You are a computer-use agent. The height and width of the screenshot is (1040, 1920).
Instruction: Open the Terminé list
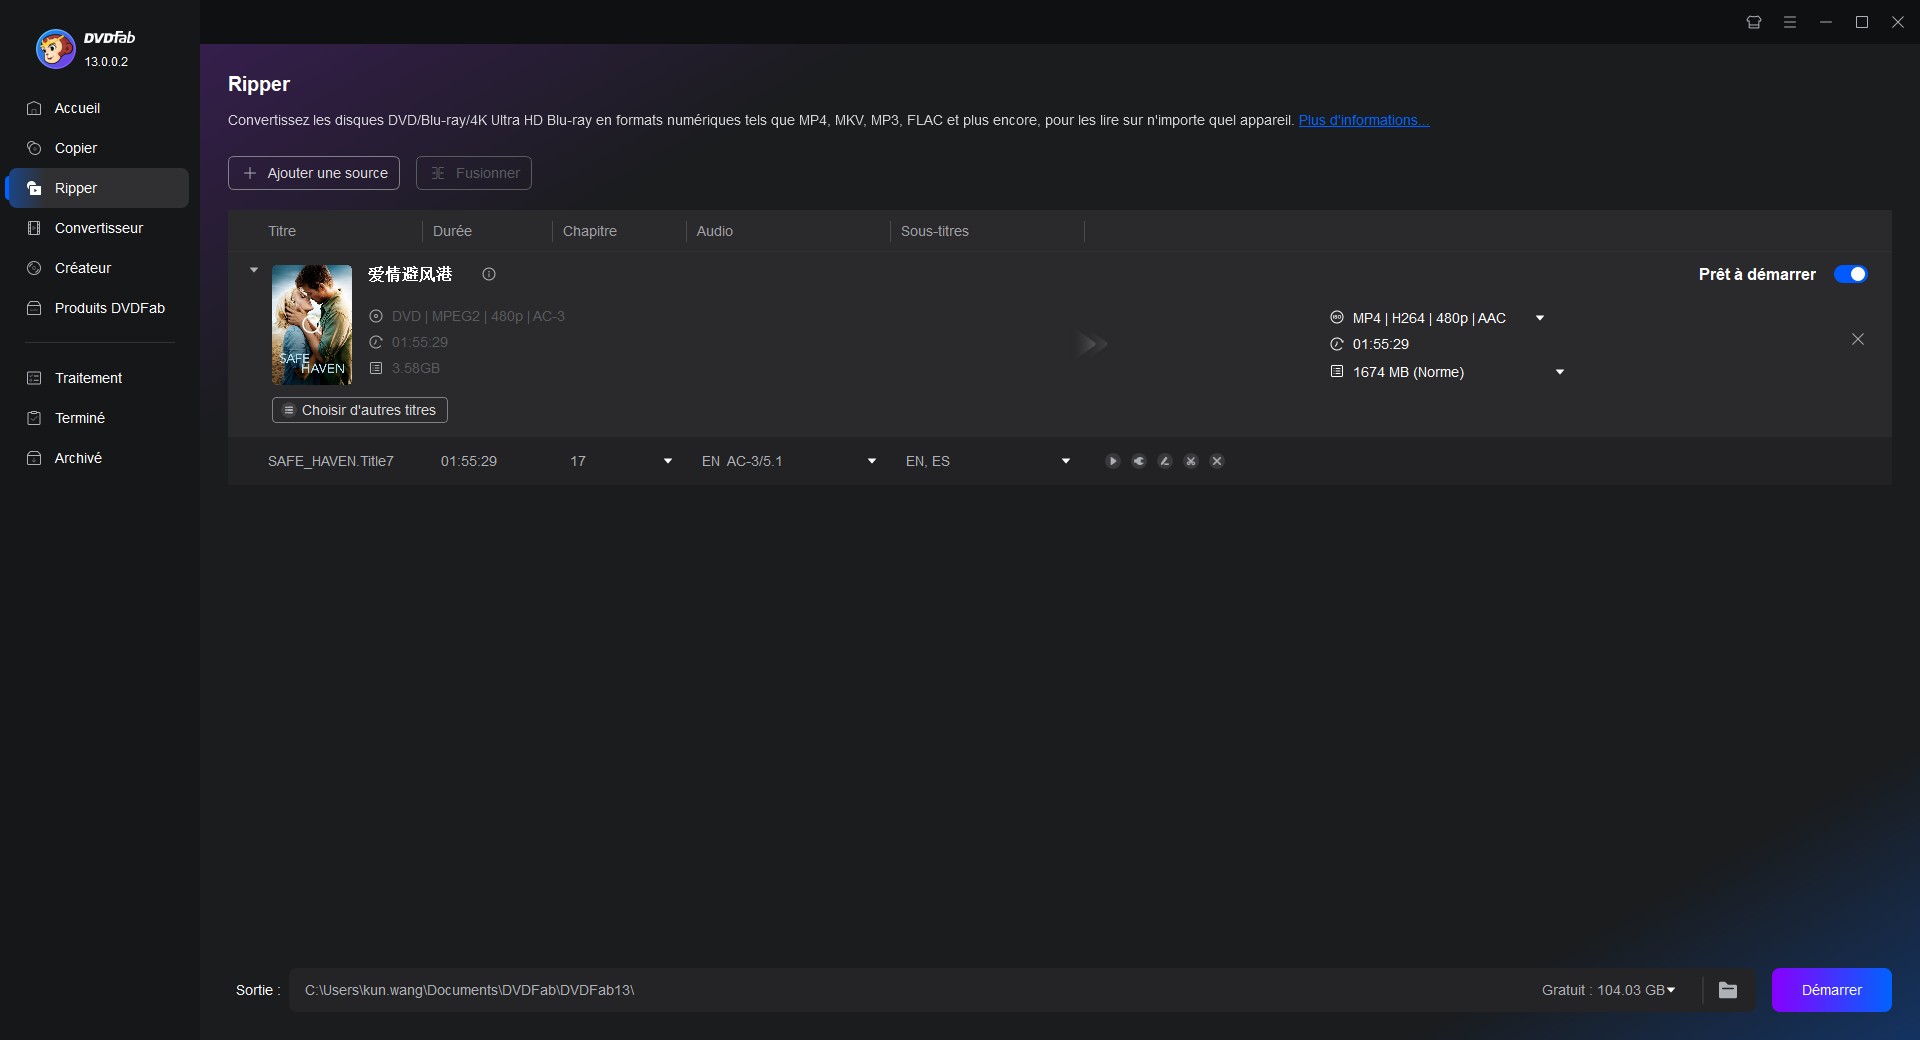[x=97, y=418]
